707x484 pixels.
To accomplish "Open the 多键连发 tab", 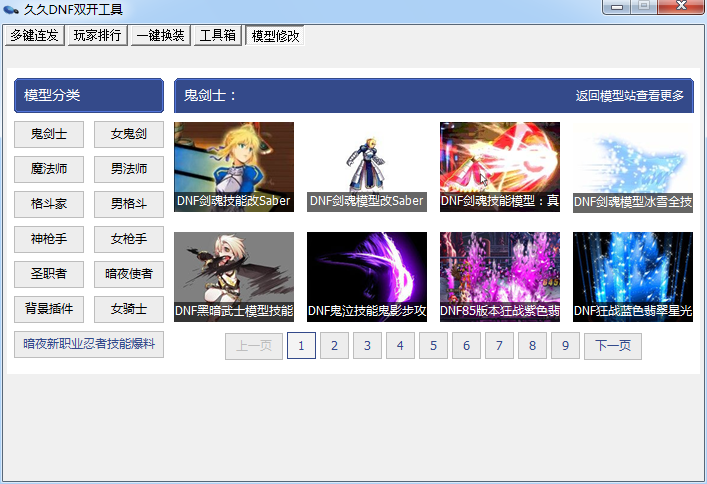I will (x=35, y=35).
